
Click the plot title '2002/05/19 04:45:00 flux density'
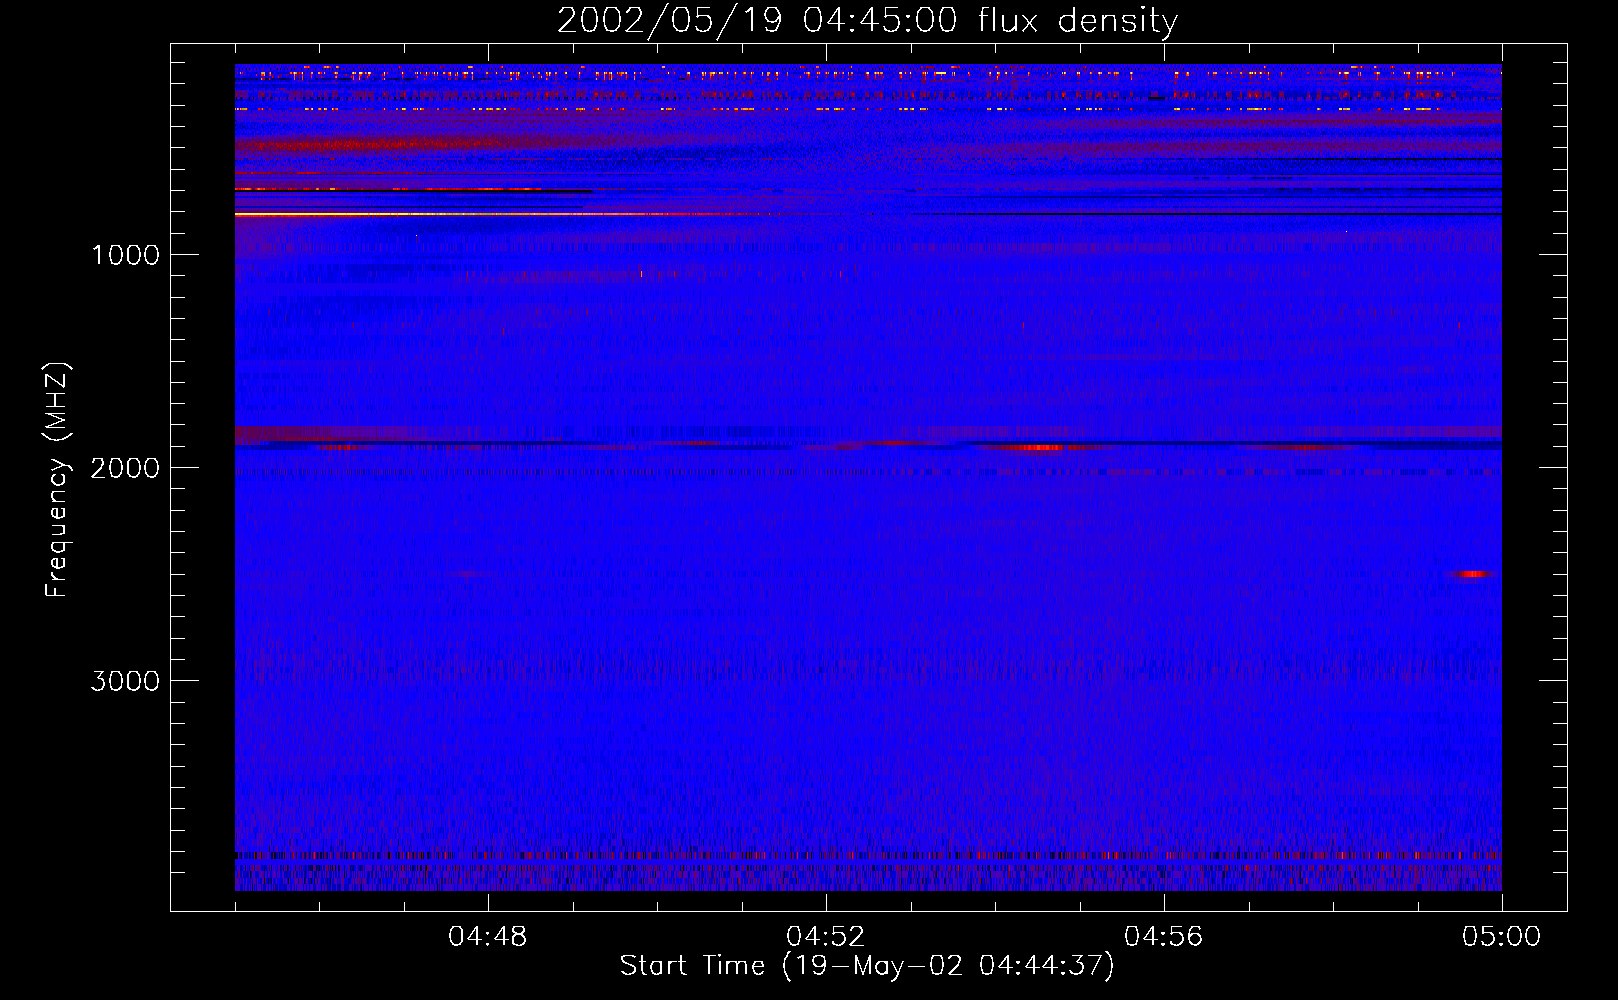867,20
